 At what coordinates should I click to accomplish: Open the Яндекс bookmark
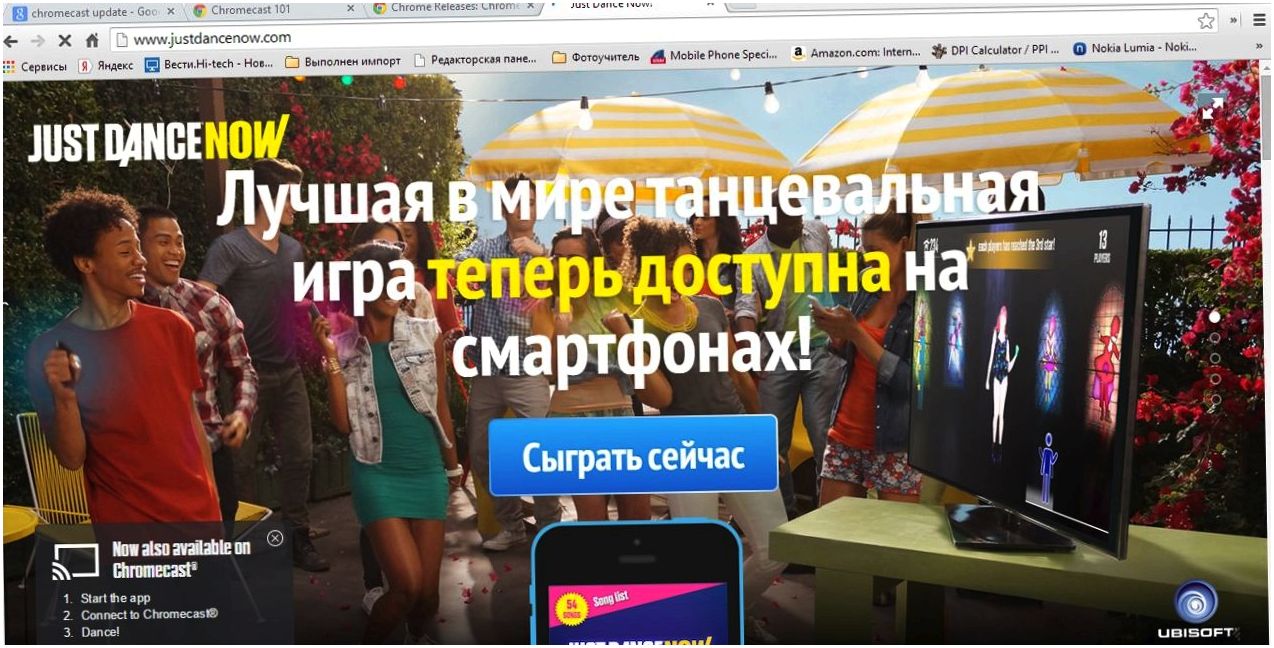point(106,66)
